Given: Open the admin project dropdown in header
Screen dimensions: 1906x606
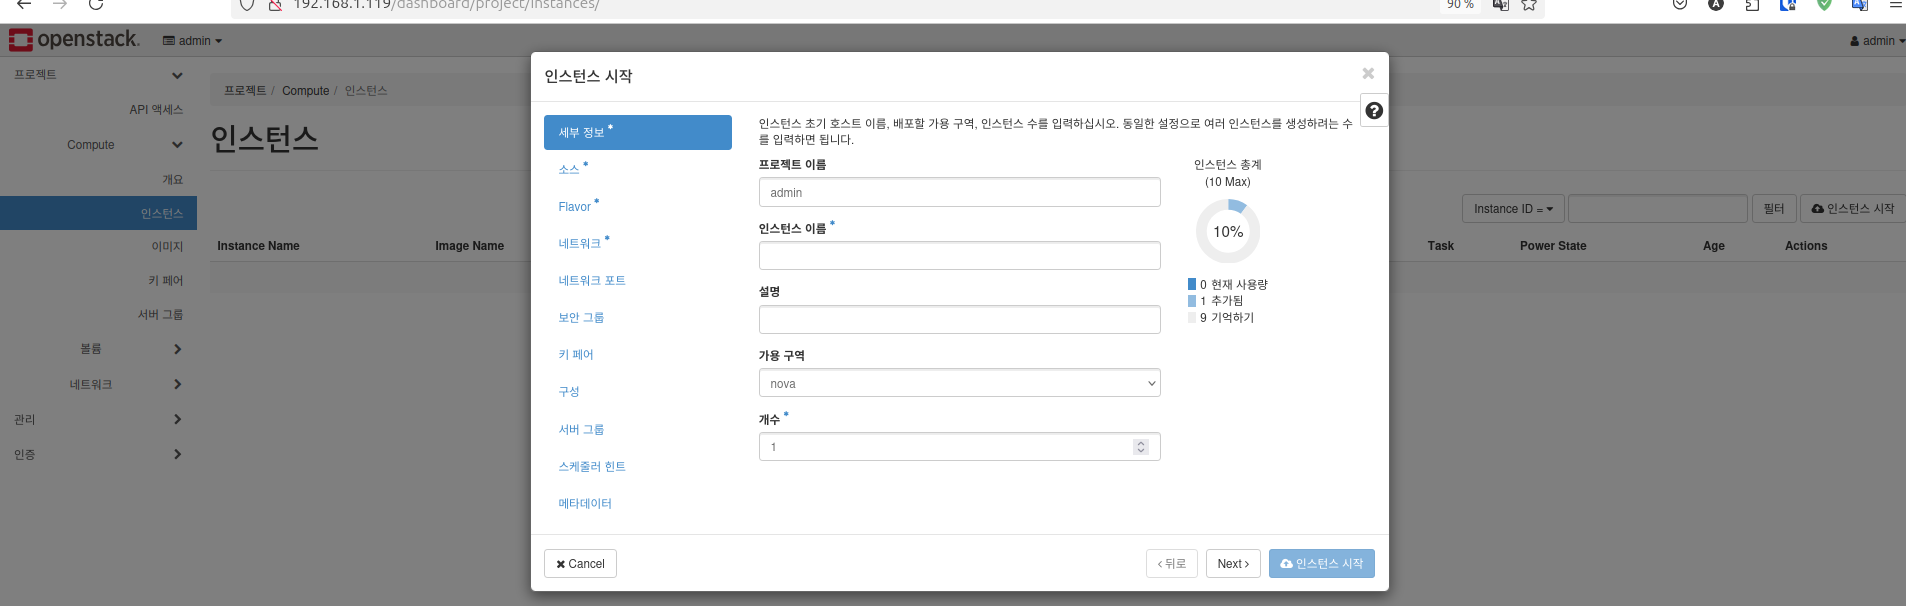Looking at the screenshot, I should click(192, 41).
